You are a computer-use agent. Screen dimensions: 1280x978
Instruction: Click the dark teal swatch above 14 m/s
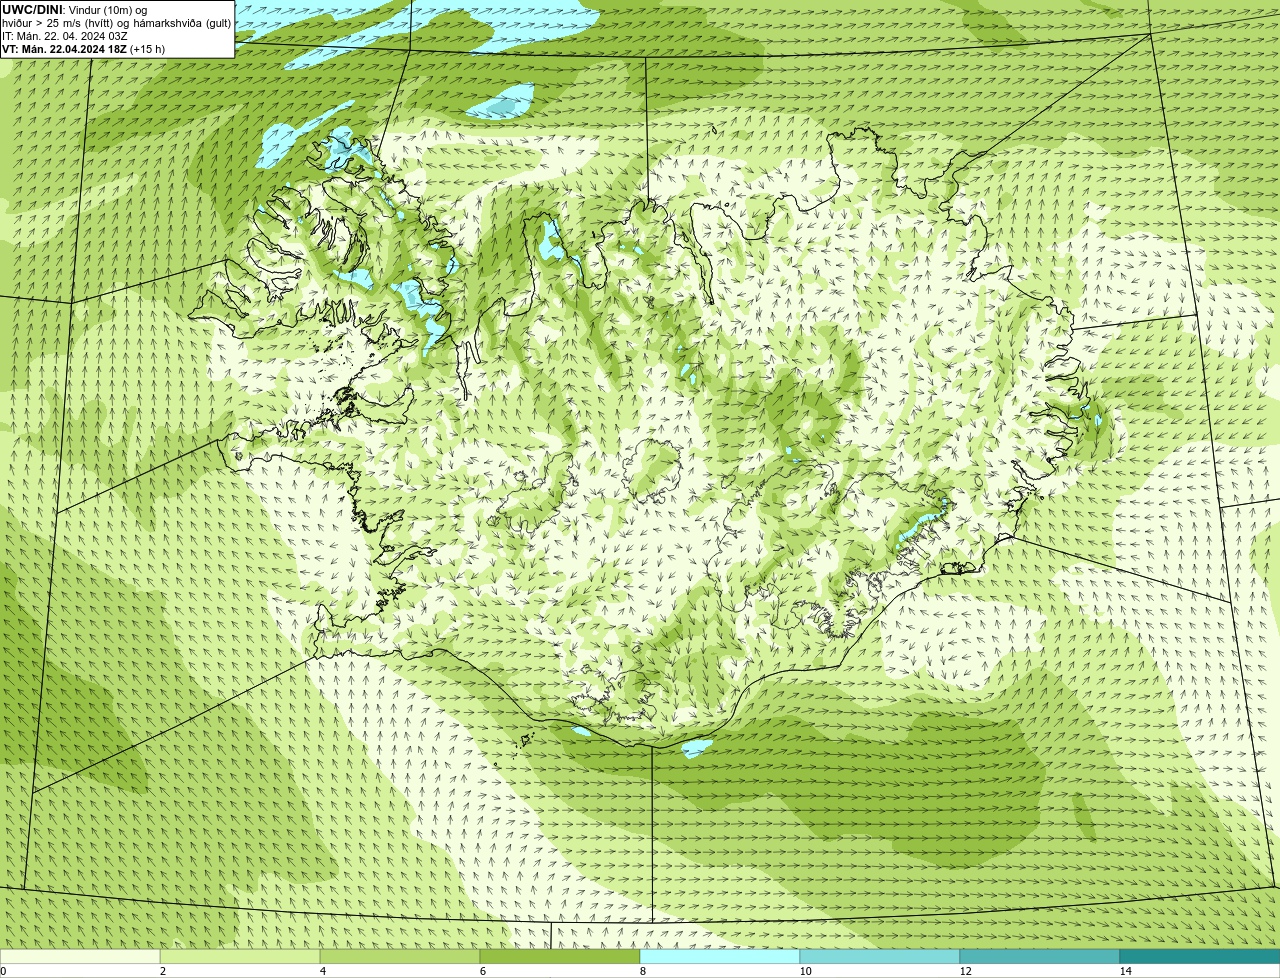[x=1200, y=956]
